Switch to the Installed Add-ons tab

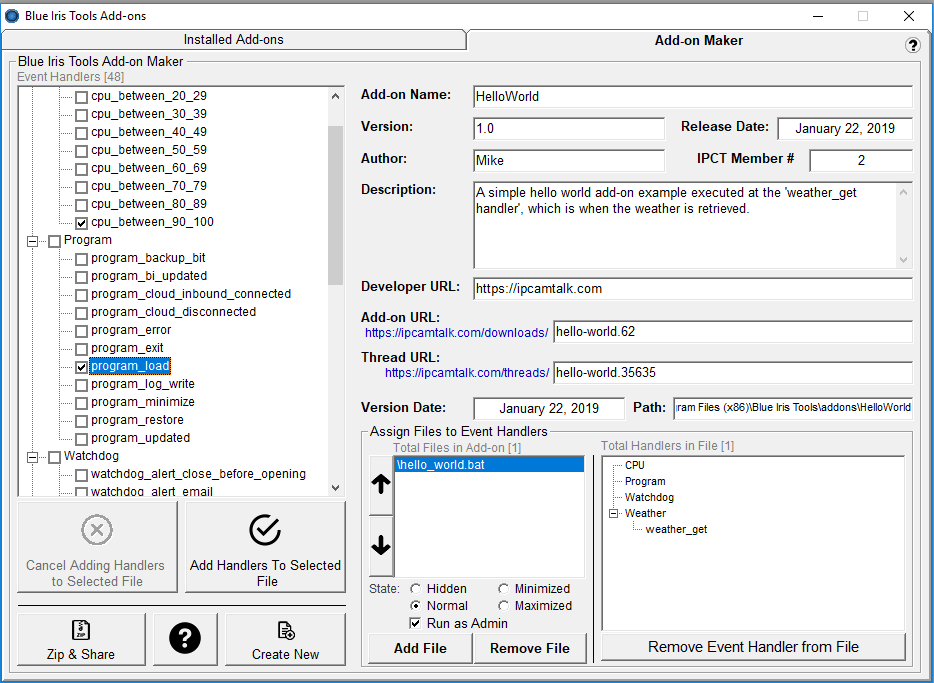click(233, 40)
